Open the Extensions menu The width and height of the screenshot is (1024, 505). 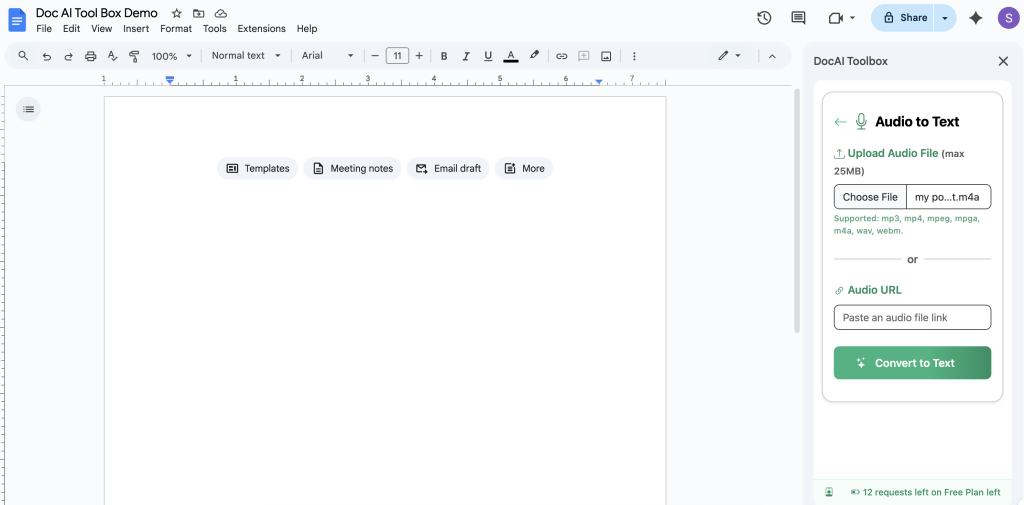(x=261, y=29)
